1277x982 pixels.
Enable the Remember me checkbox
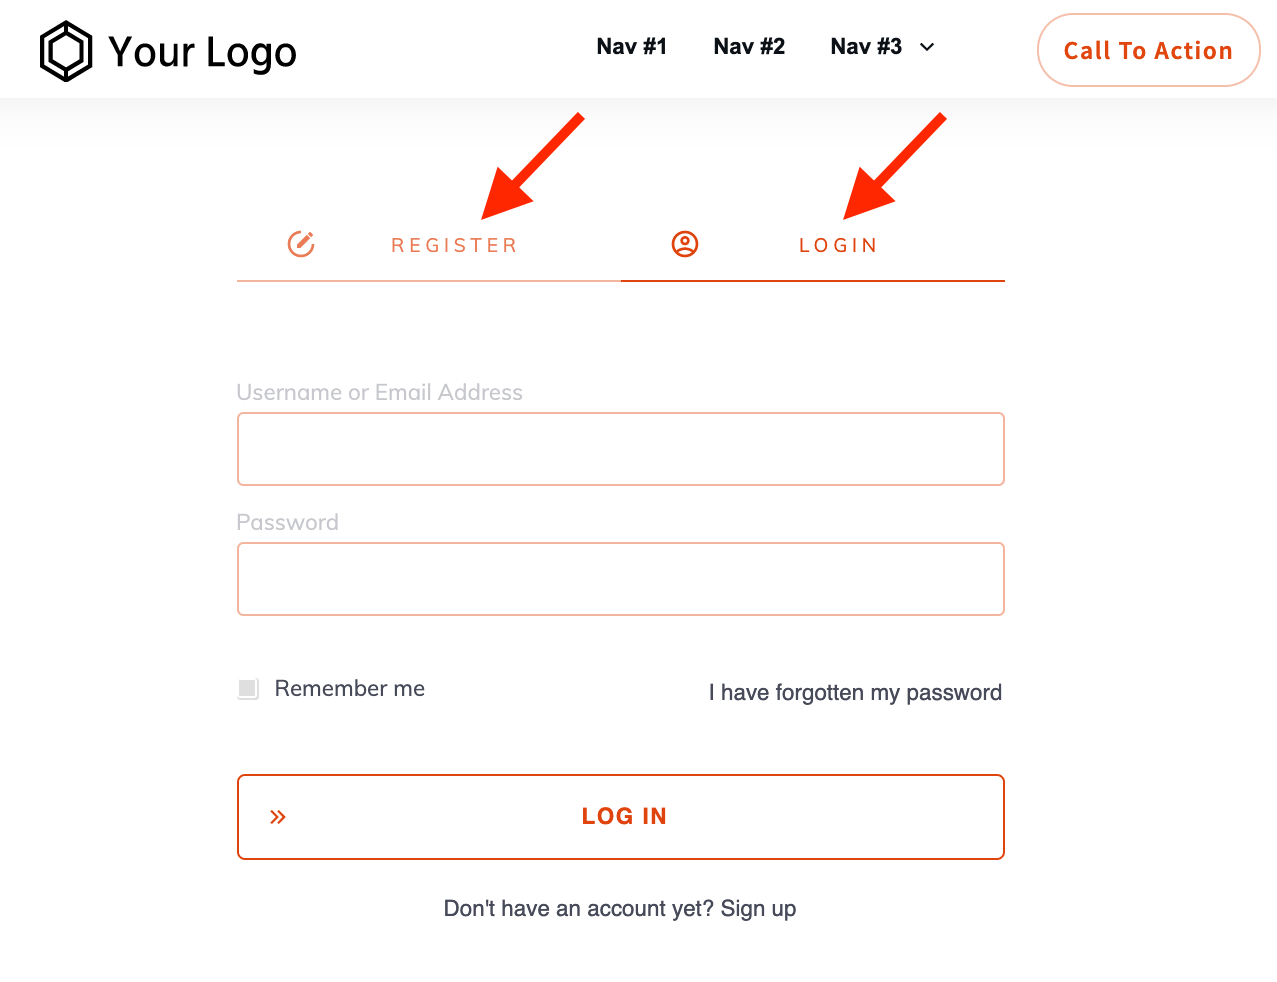tap(247, 688)
